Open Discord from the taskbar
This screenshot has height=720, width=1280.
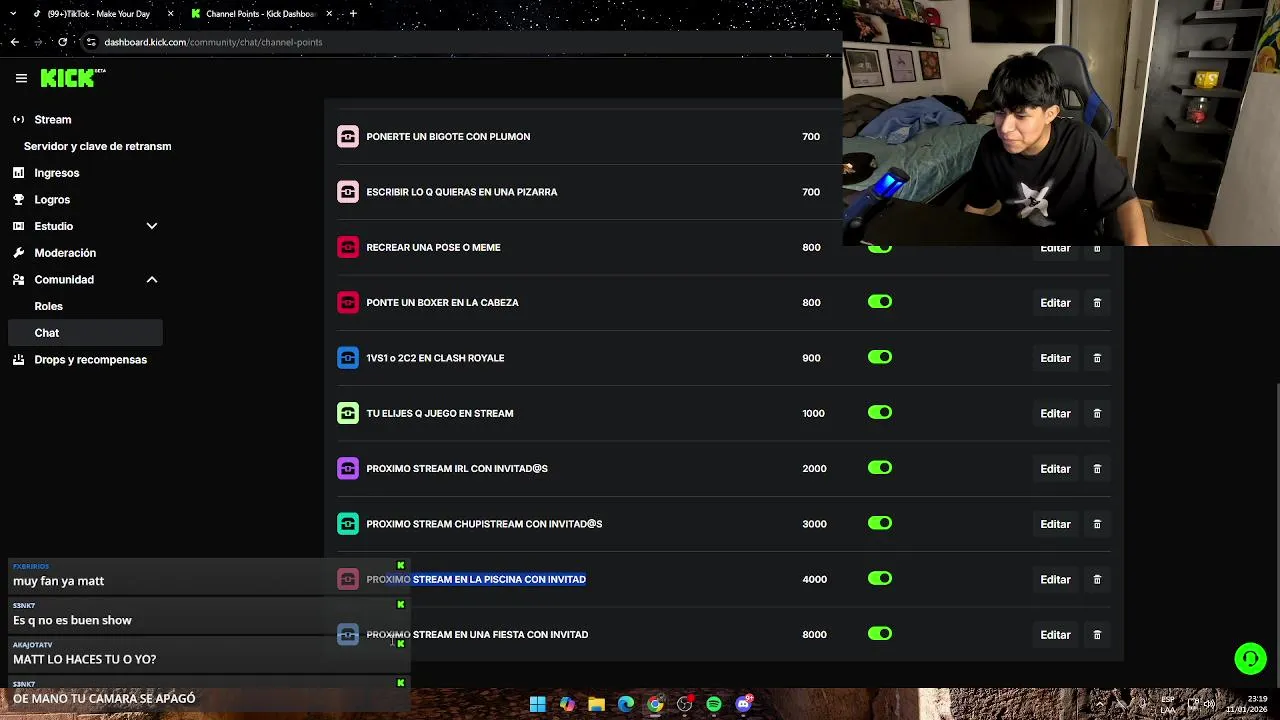click(743, 704)
